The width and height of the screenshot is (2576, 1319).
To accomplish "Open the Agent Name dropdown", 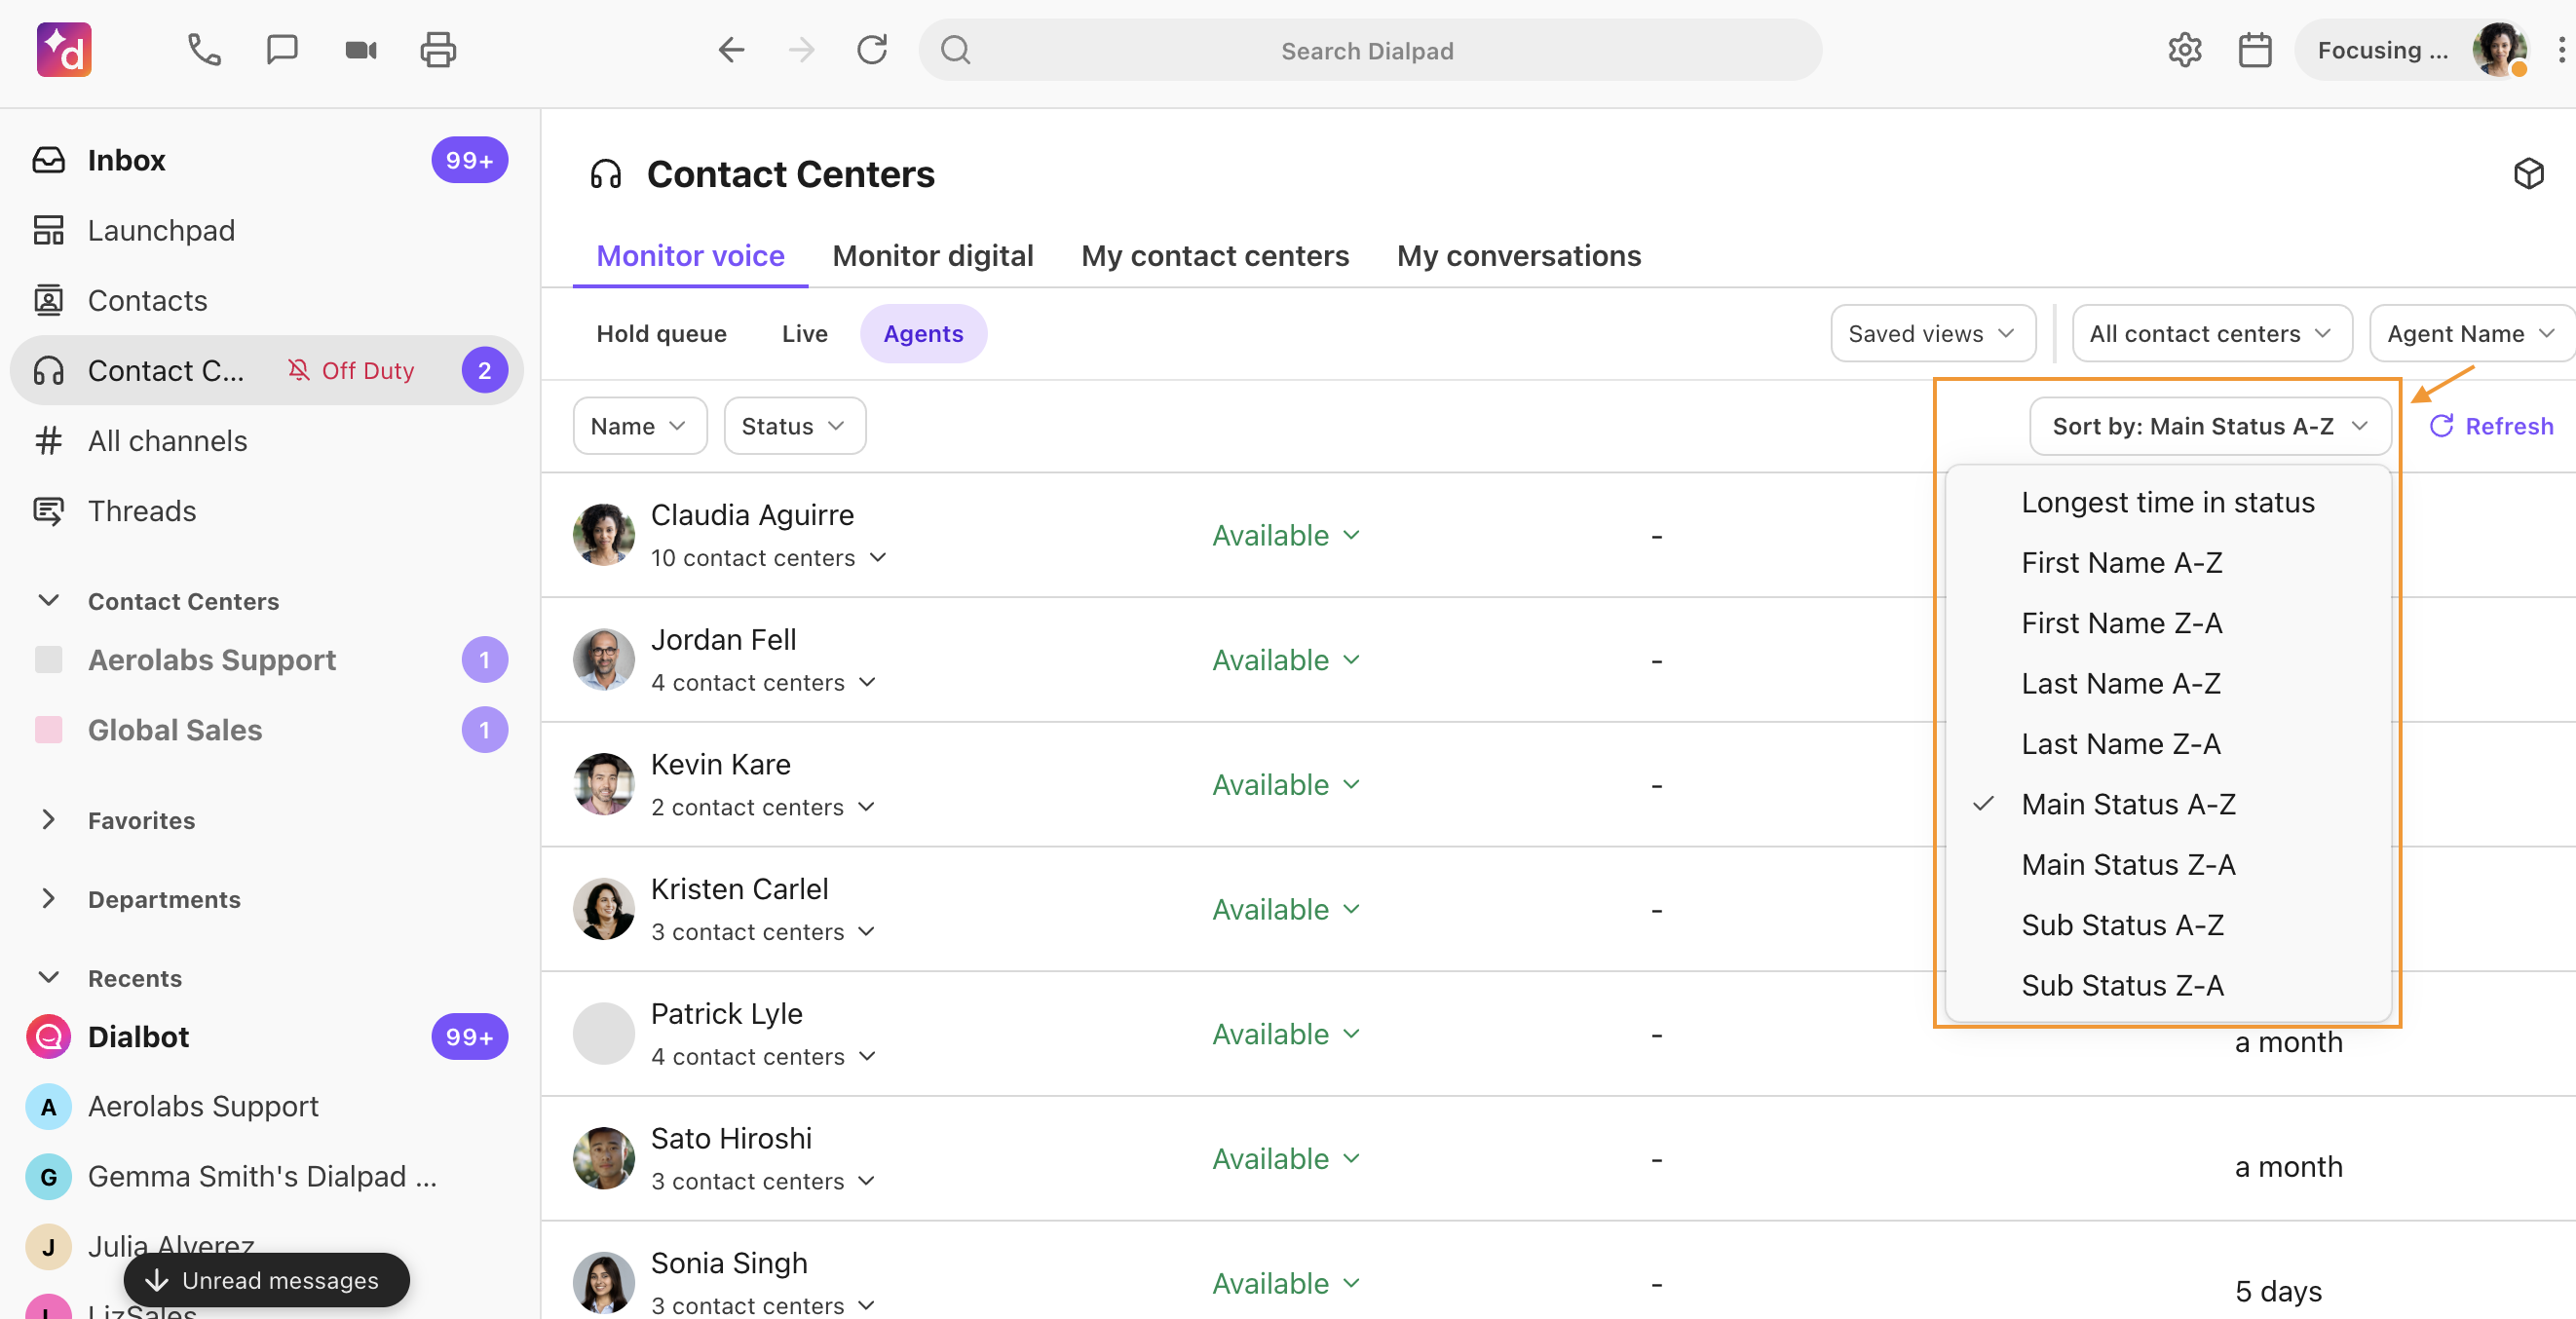I will pos(2470,334).
